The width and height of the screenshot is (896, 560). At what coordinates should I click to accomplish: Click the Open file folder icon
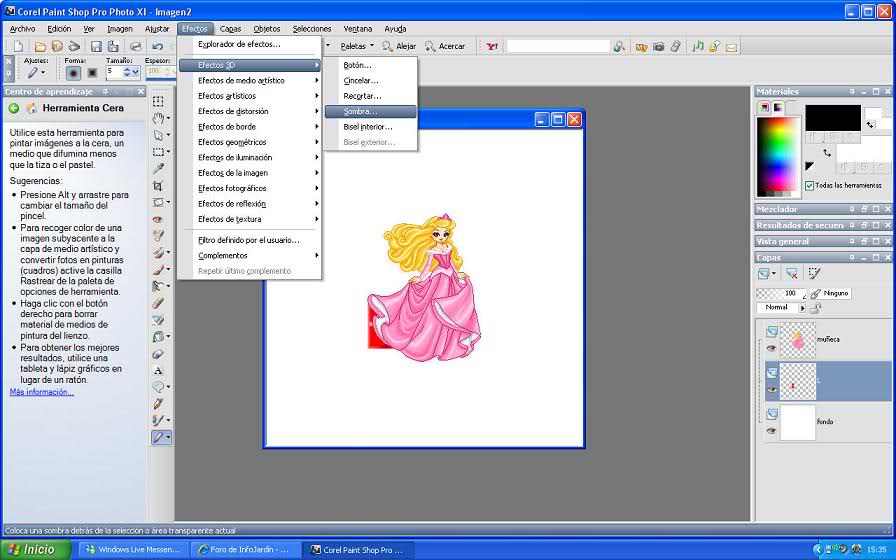(40, 46)
